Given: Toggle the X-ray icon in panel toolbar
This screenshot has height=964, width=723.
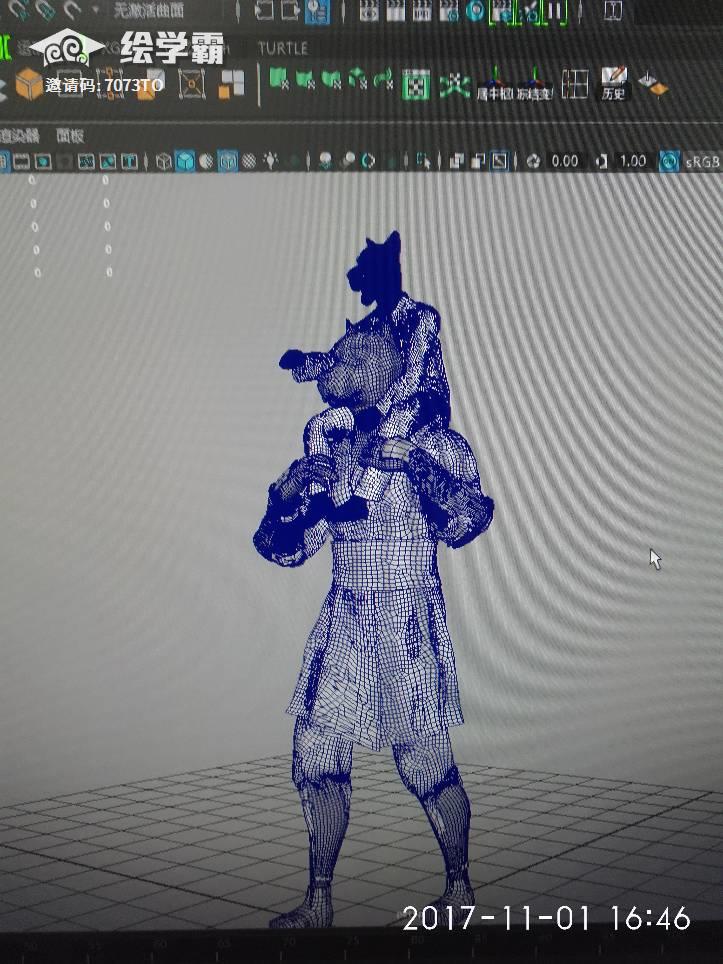Looking at the screenshot, I should pos(456,161).
